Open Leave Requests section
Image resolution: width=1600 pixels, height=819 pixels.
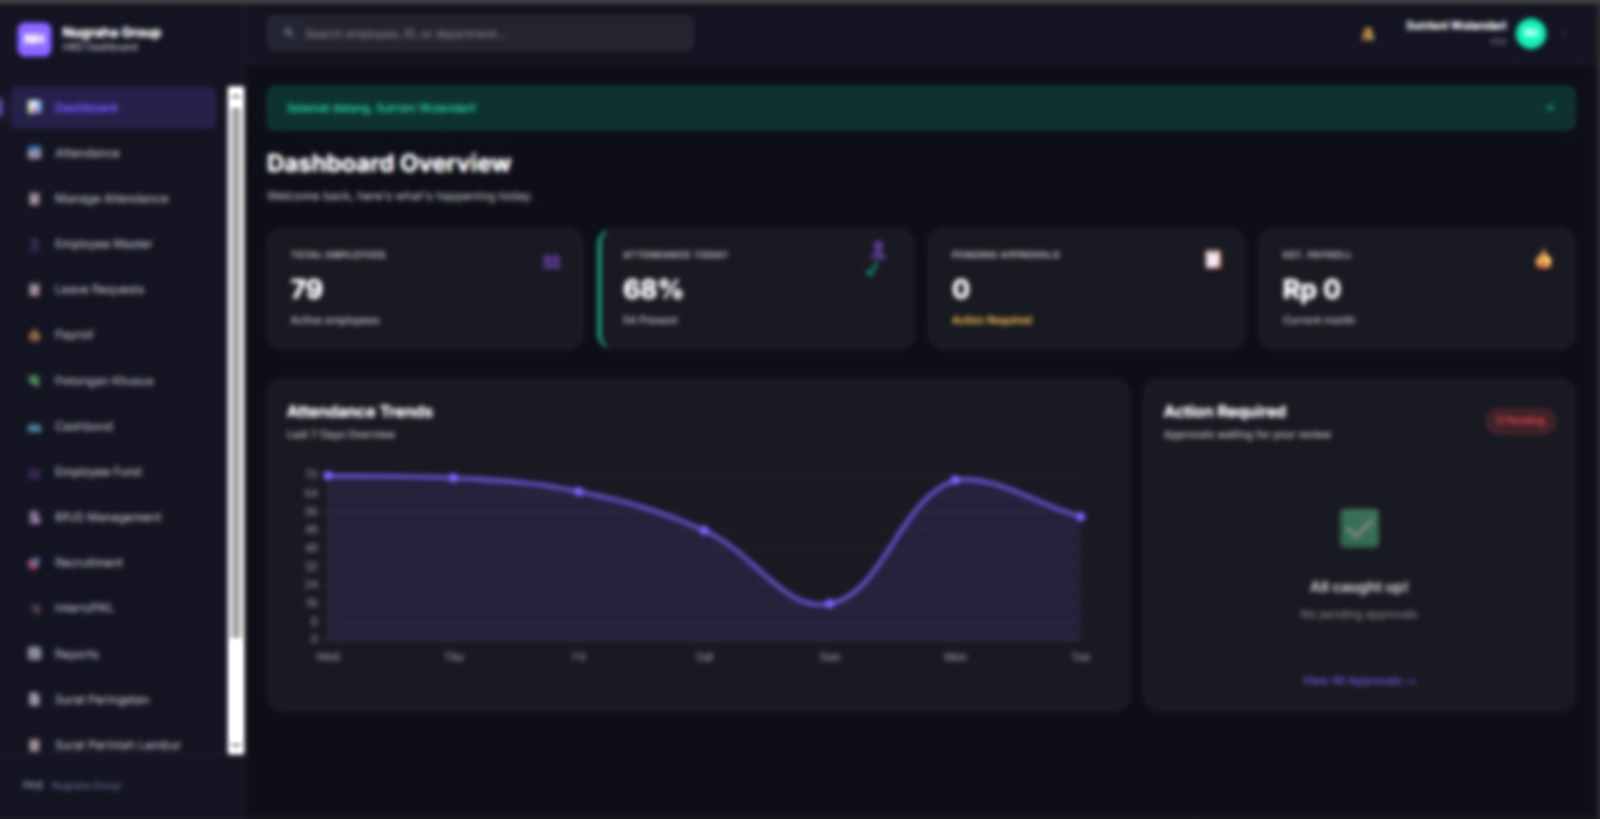113,289
